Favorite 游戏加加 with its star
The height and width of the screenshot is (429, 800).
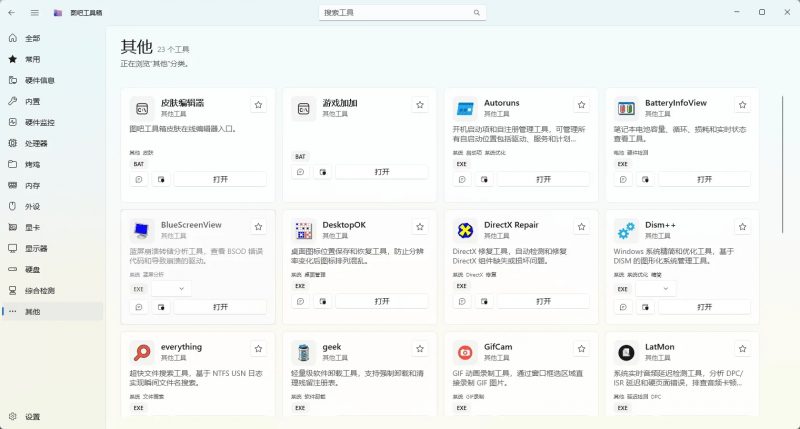pos(420,105)
